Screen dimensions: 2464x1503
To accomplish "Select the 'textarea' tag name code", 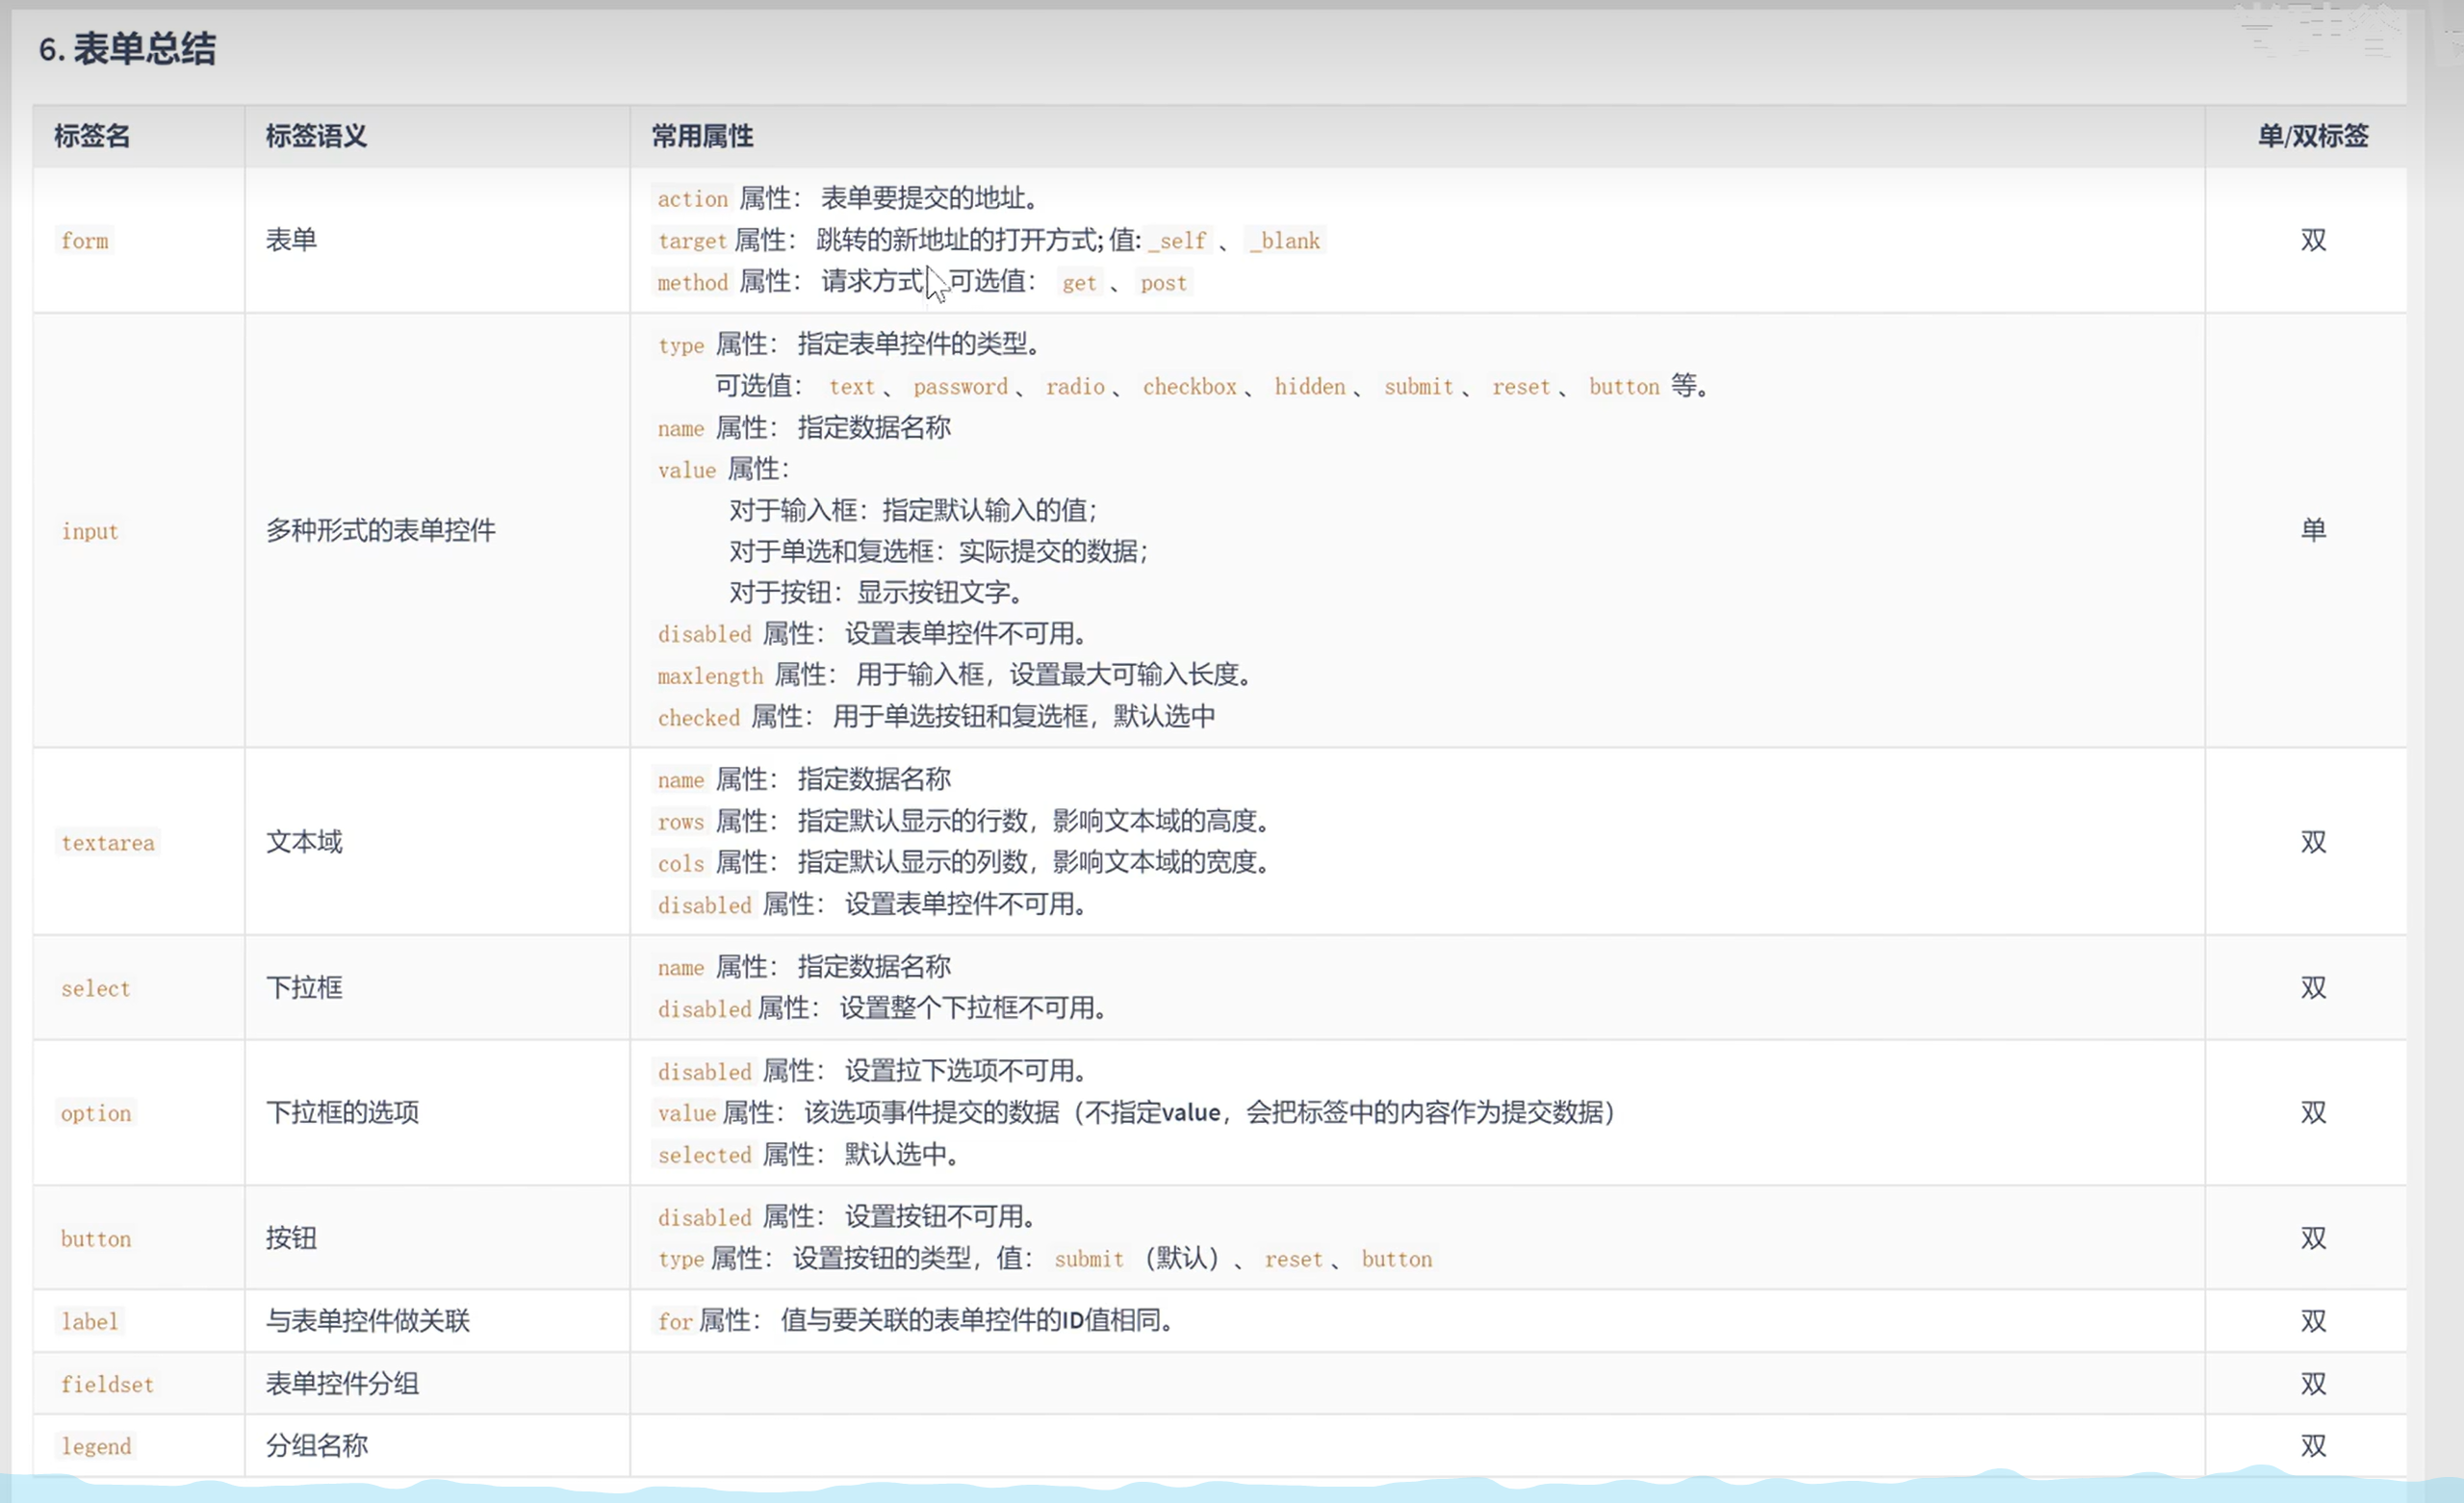I will (x=107, y=843).
